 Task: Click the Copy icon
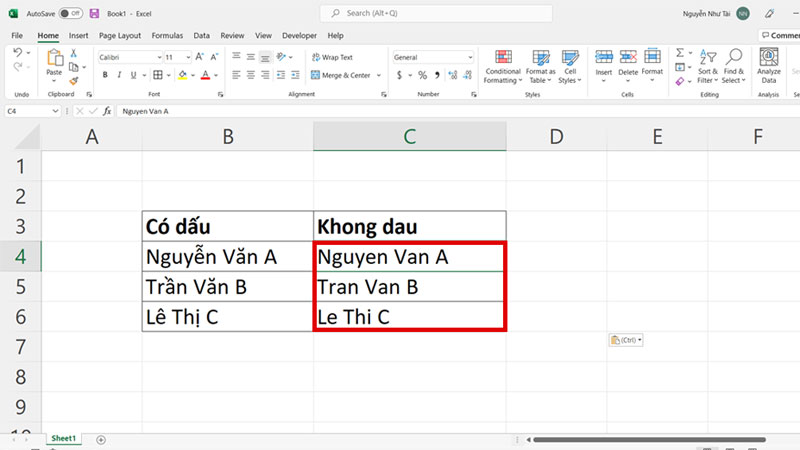click(73, 67)
